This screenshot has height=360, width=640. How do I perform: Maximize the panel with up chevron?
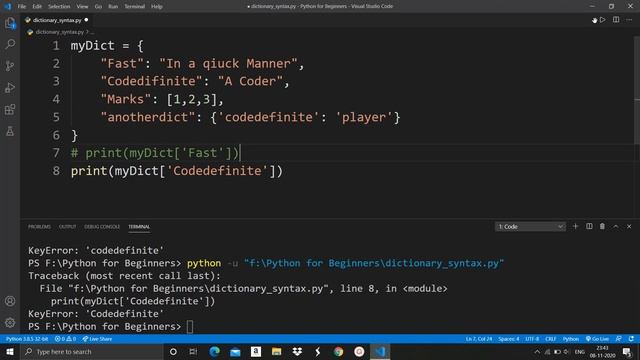tap(616, 226)
